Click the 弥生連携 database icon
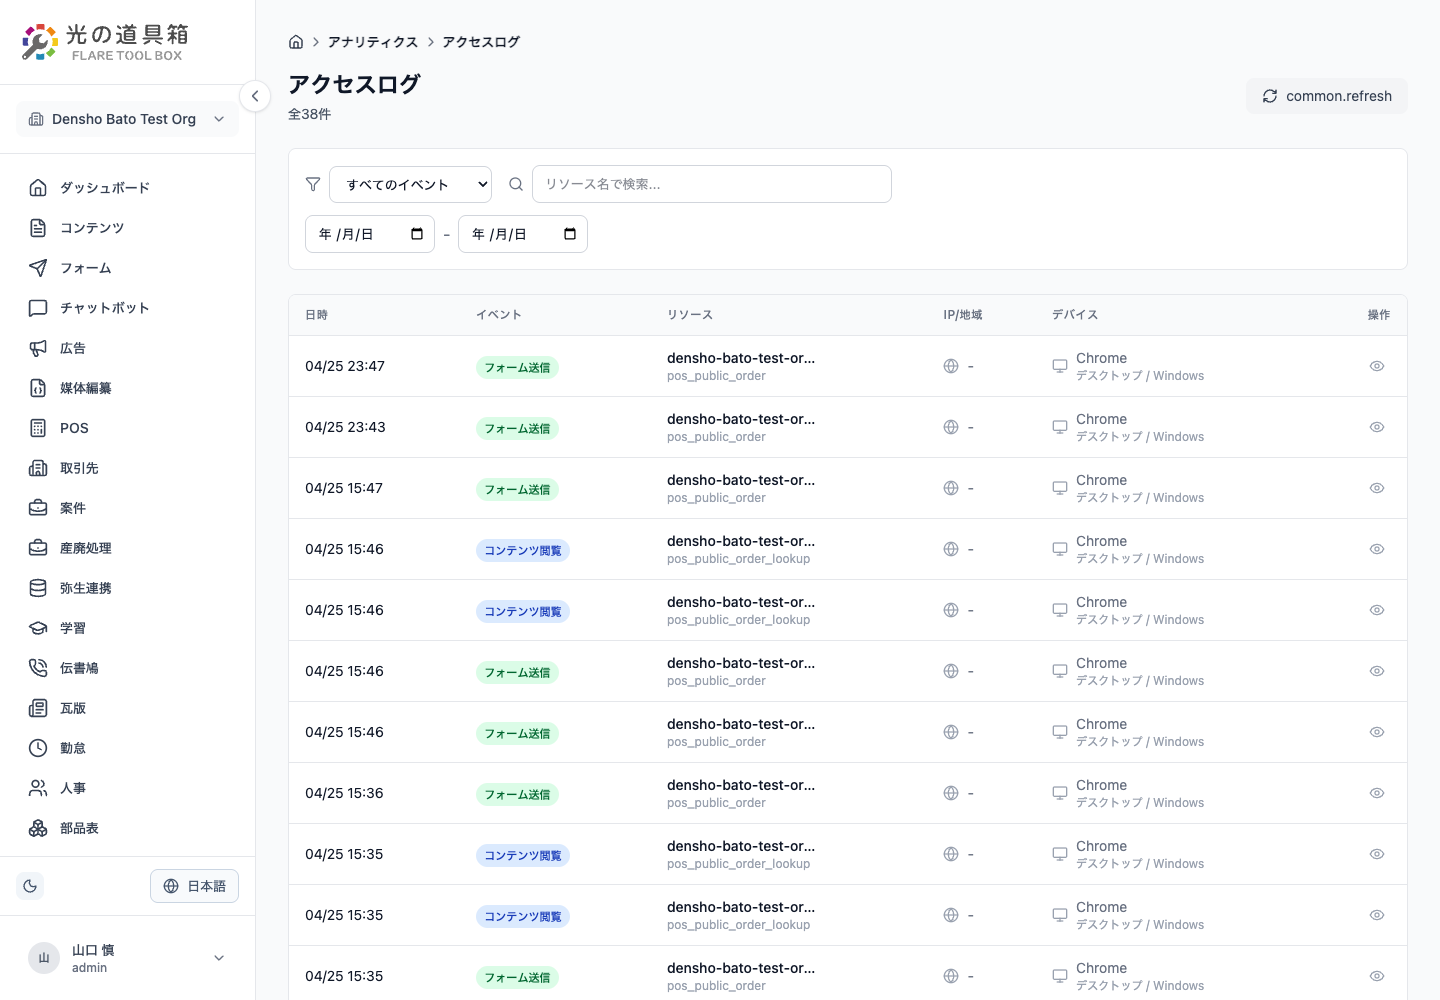This screenshot has height=1000, width=1440. pyautogui.click(x=38, y=588)
